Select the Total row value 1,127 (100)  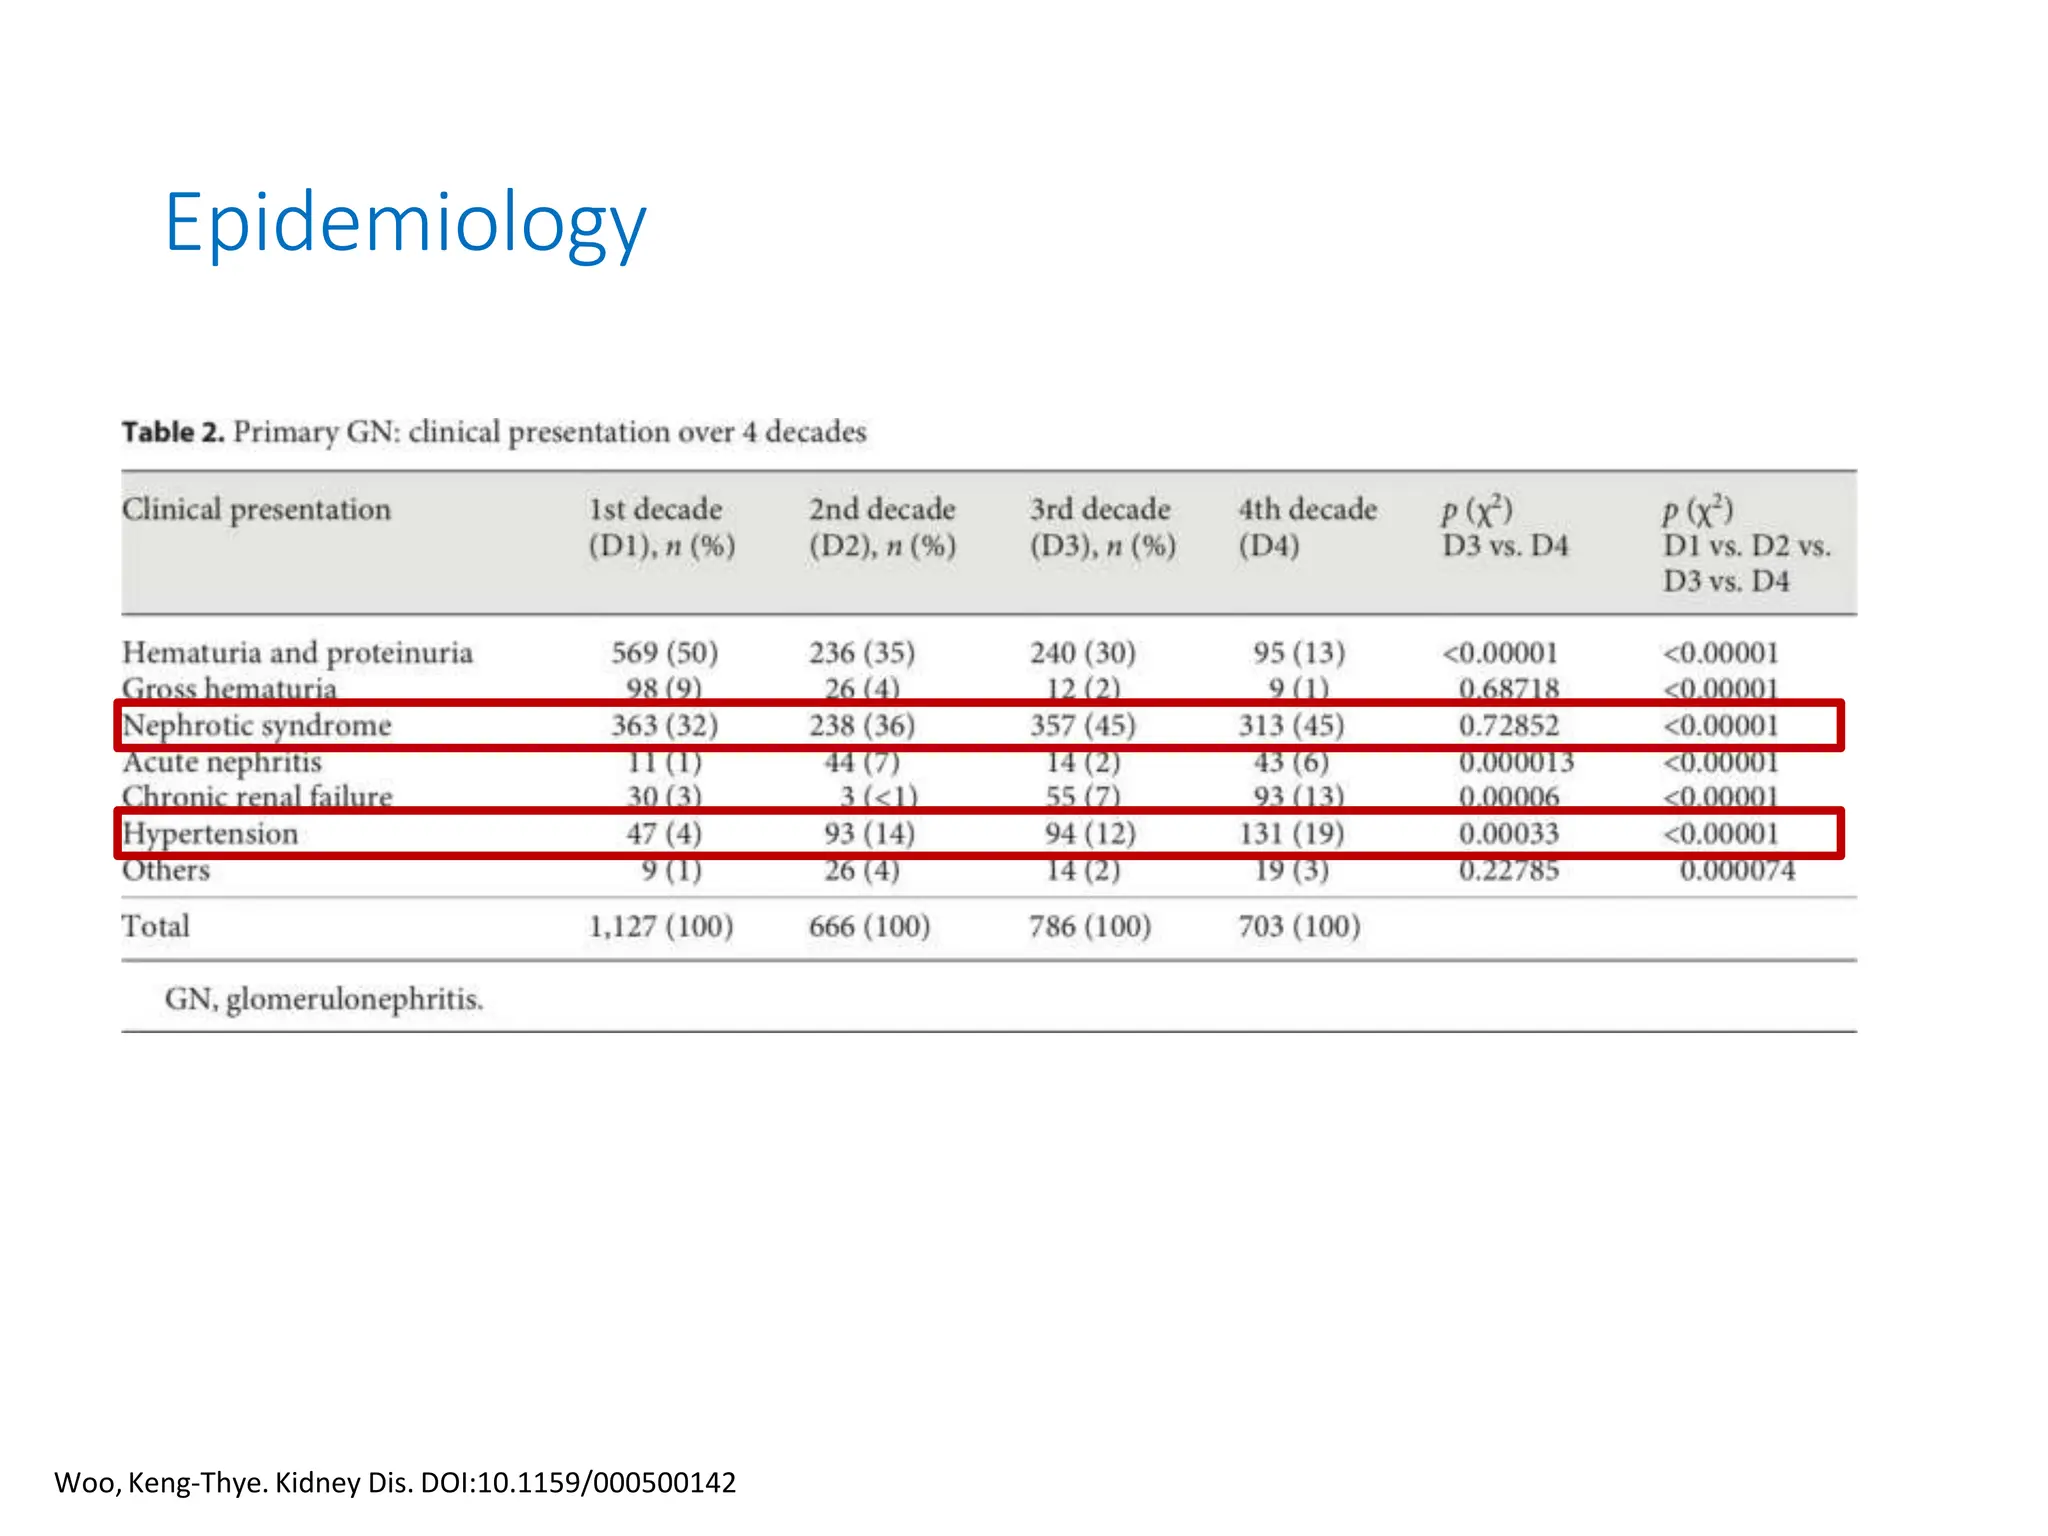tap(660, 927)
